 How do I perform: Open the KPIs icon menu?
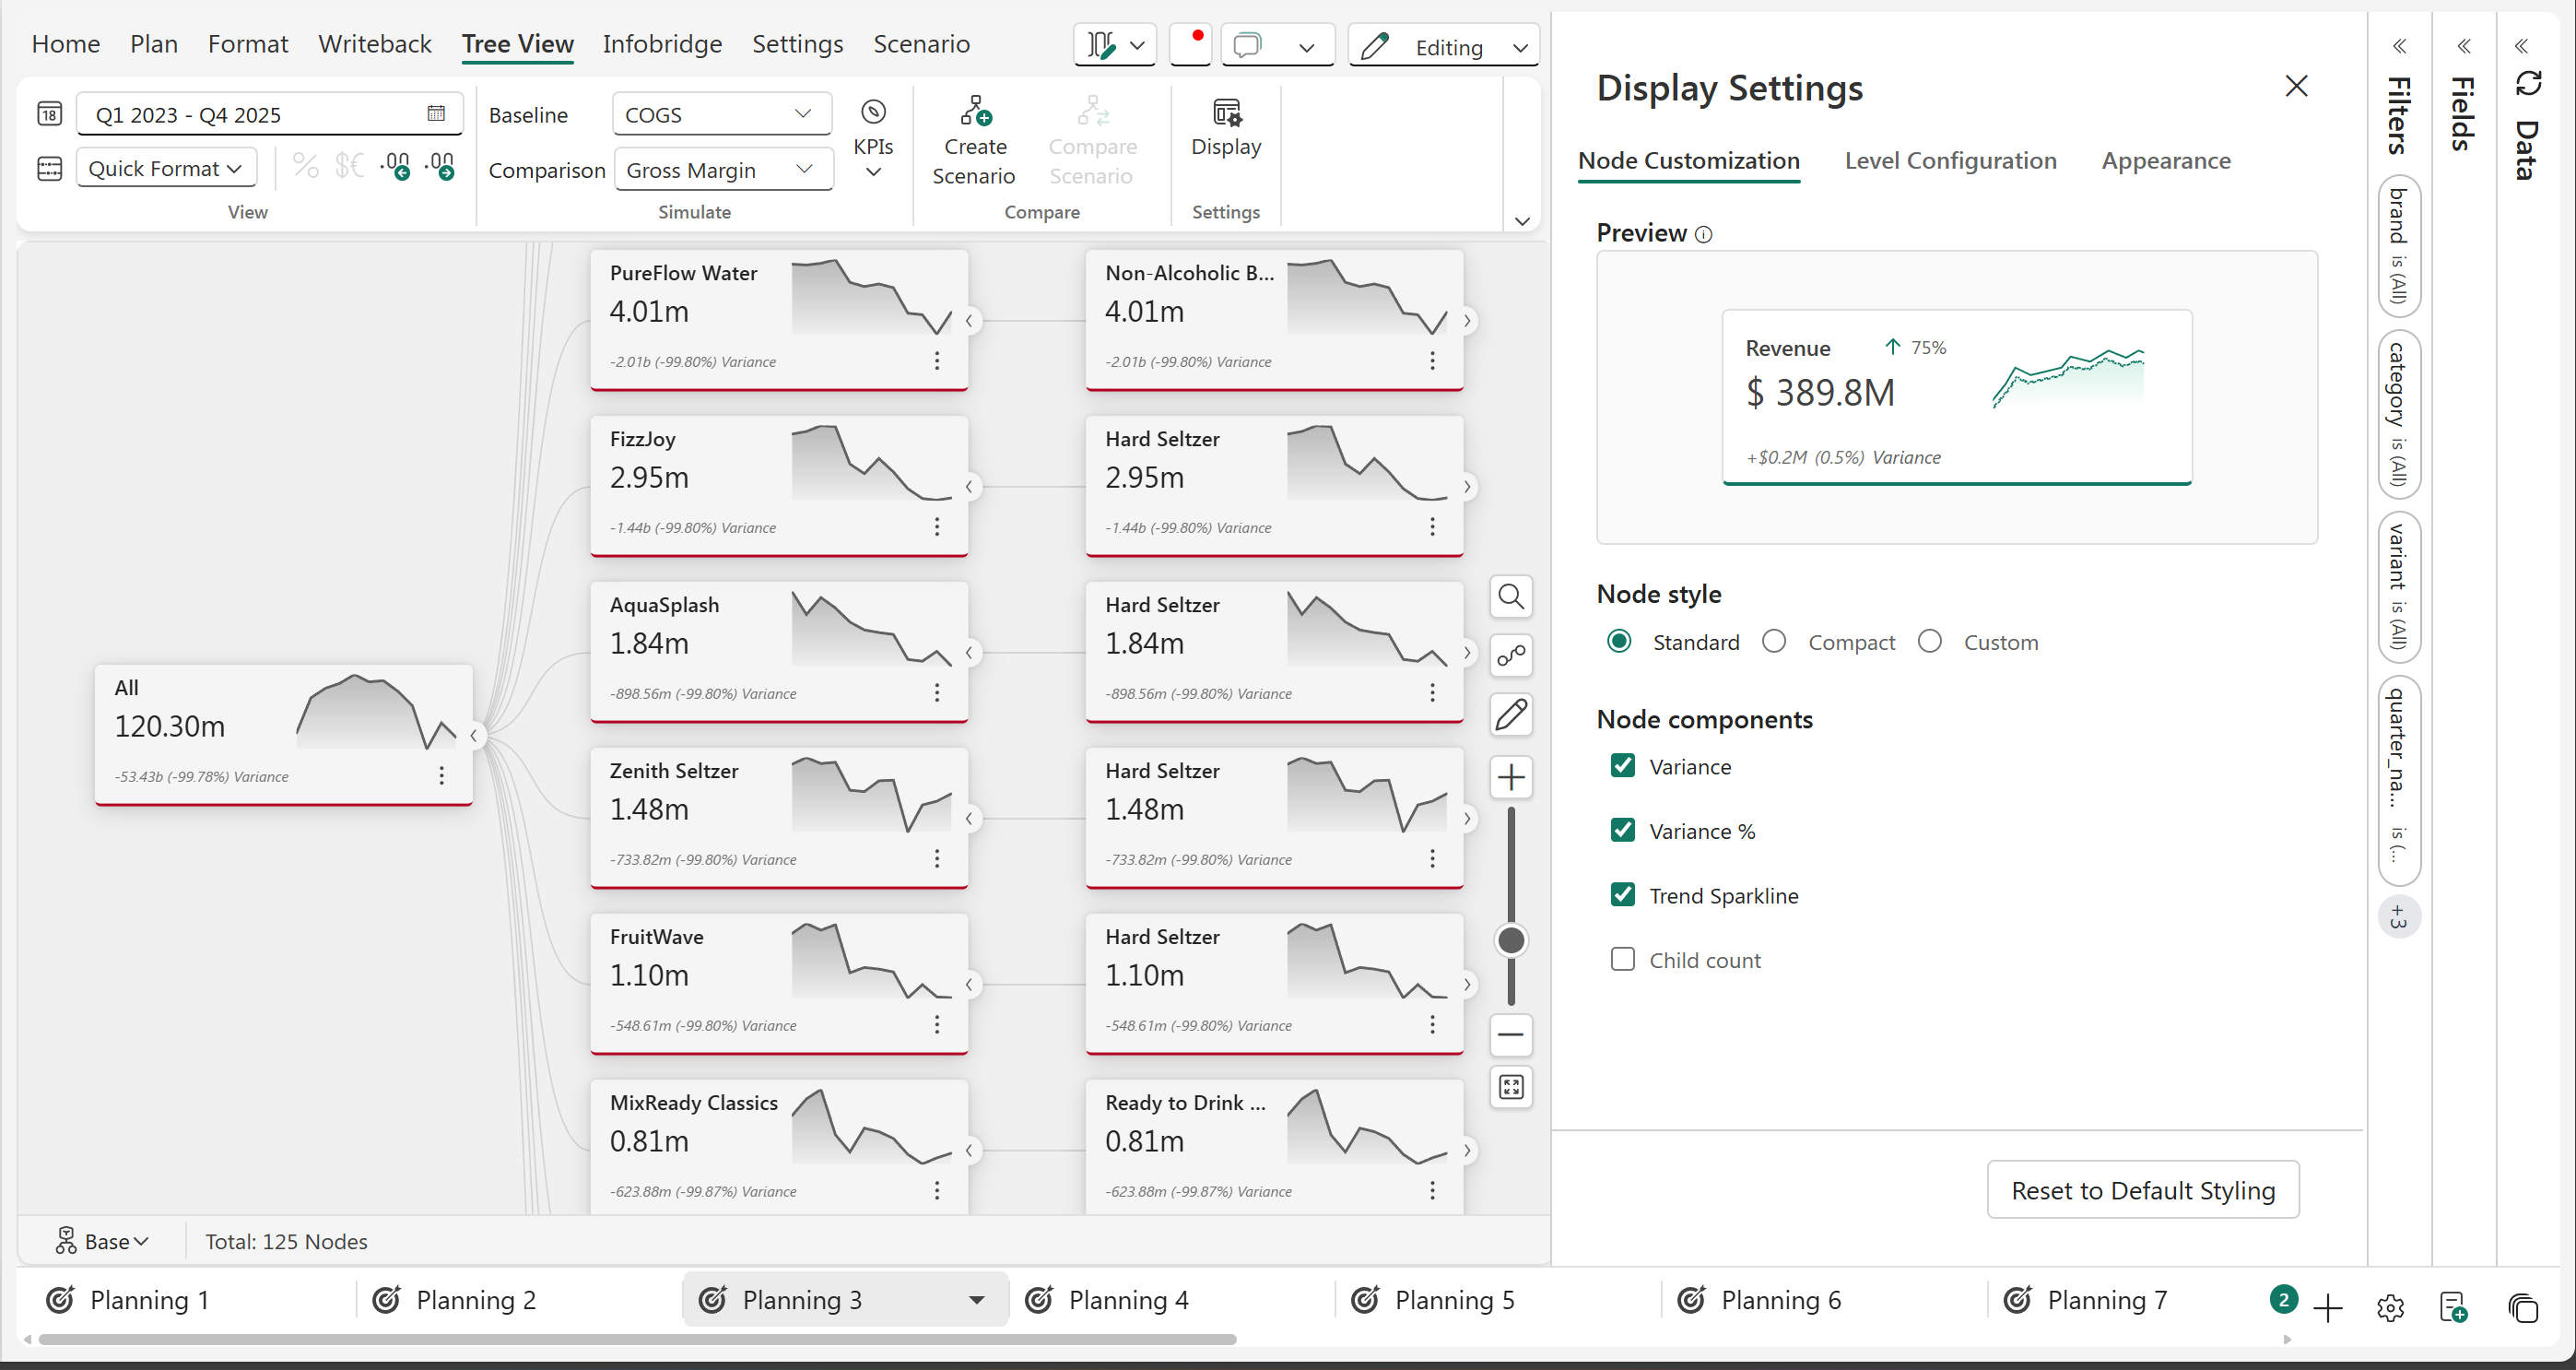pyautogui.click(x=872, y=141)
